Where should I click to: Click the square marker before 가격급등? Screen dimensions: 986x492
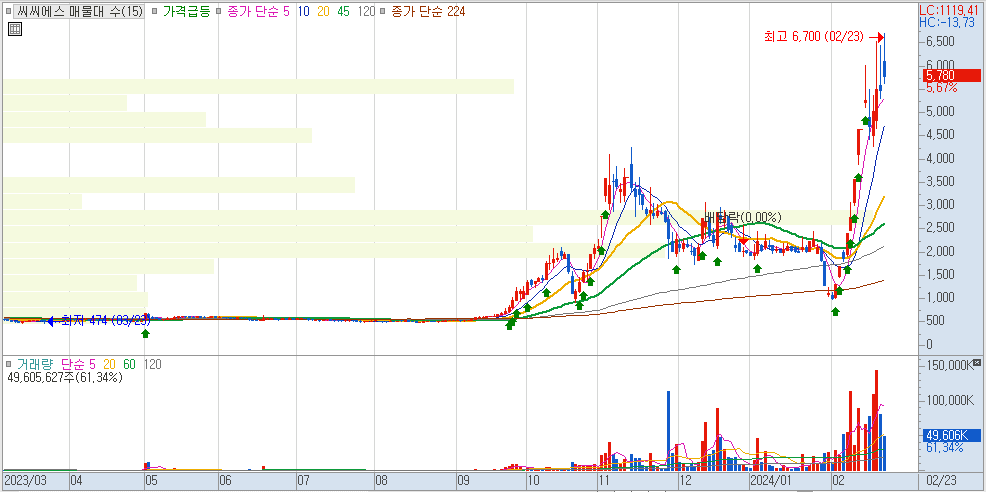click(155, 11)
